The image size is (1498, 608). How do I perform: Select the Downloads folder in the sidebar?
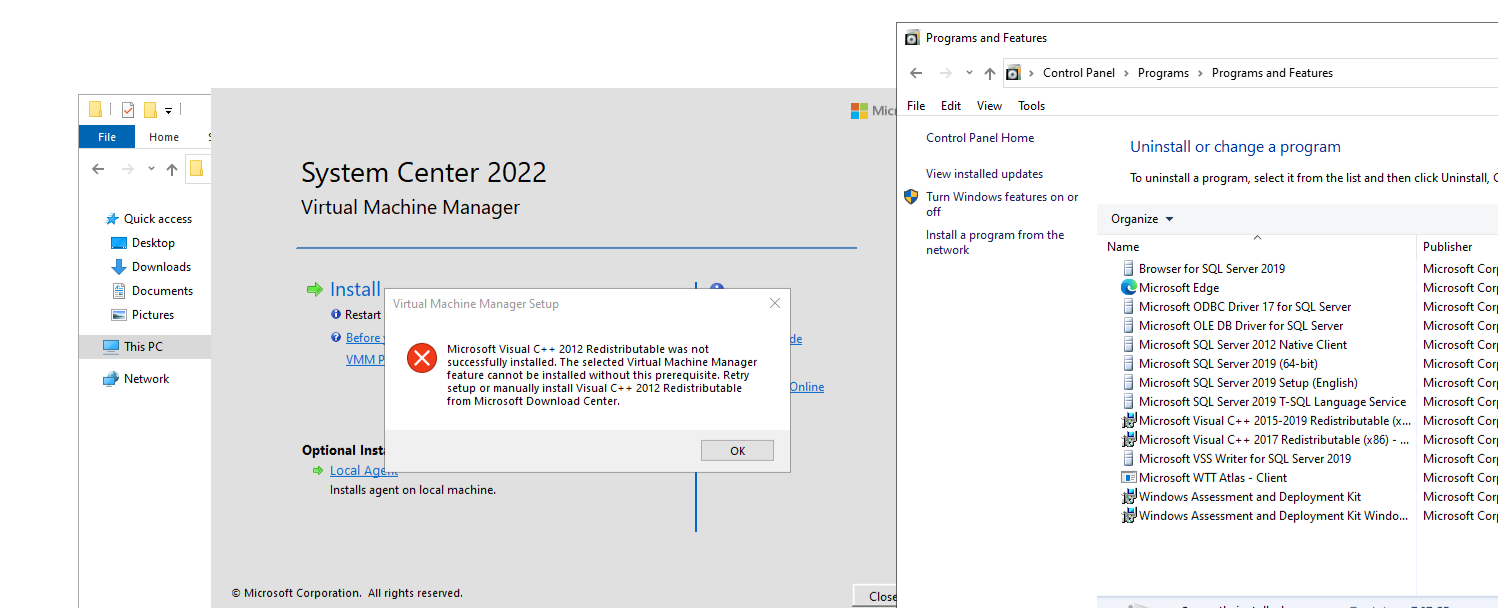[x=160, y=266]
